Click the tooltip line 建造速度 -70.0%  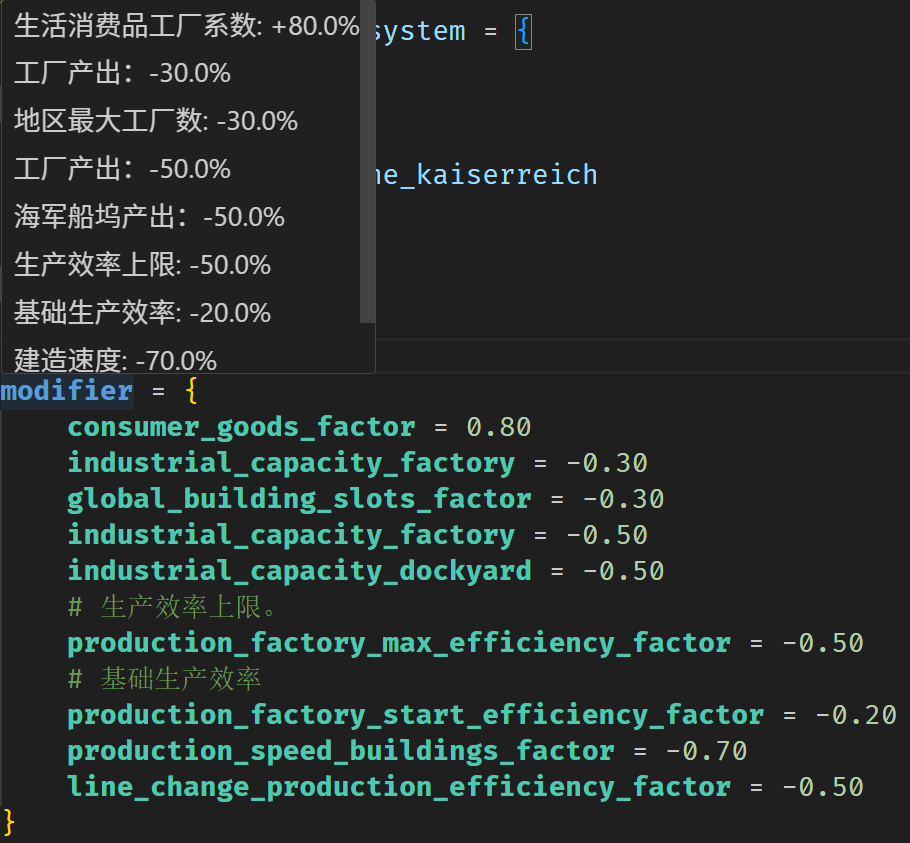click(115, 360)
